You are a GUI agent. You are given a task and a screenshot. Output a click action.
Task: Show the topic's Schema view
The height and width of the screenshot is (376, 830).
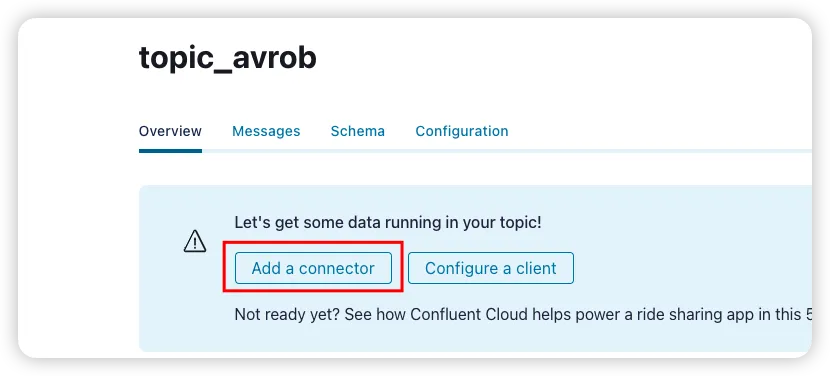point(358,131)
